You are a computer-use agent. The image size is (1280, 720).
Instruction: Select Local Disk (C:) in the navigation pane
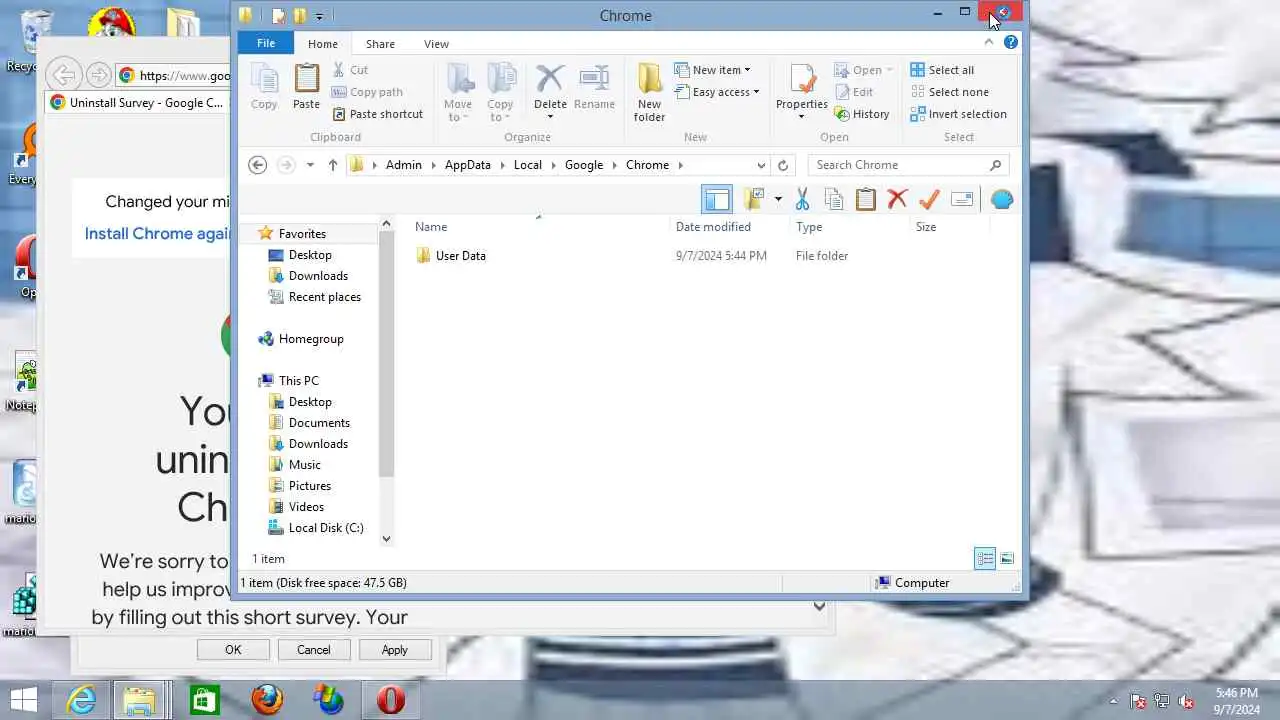pos(326,528)
